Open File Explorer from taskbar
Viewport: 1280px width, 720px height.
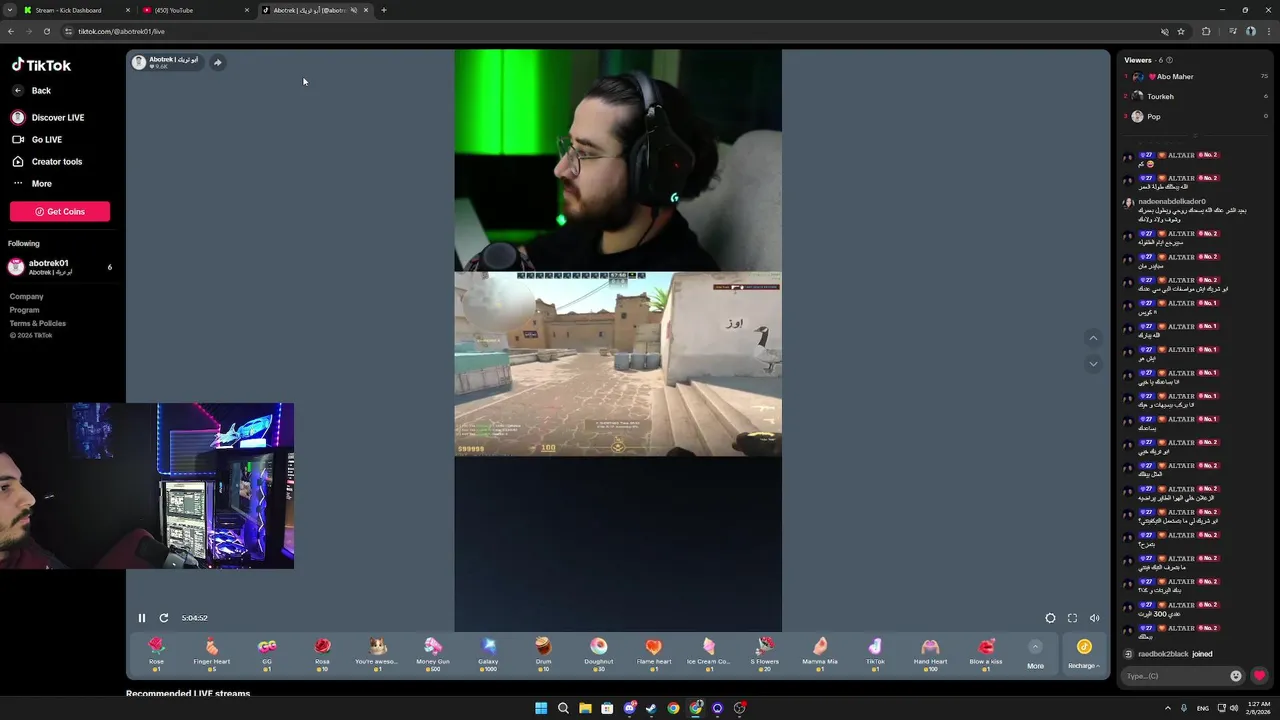585,708
